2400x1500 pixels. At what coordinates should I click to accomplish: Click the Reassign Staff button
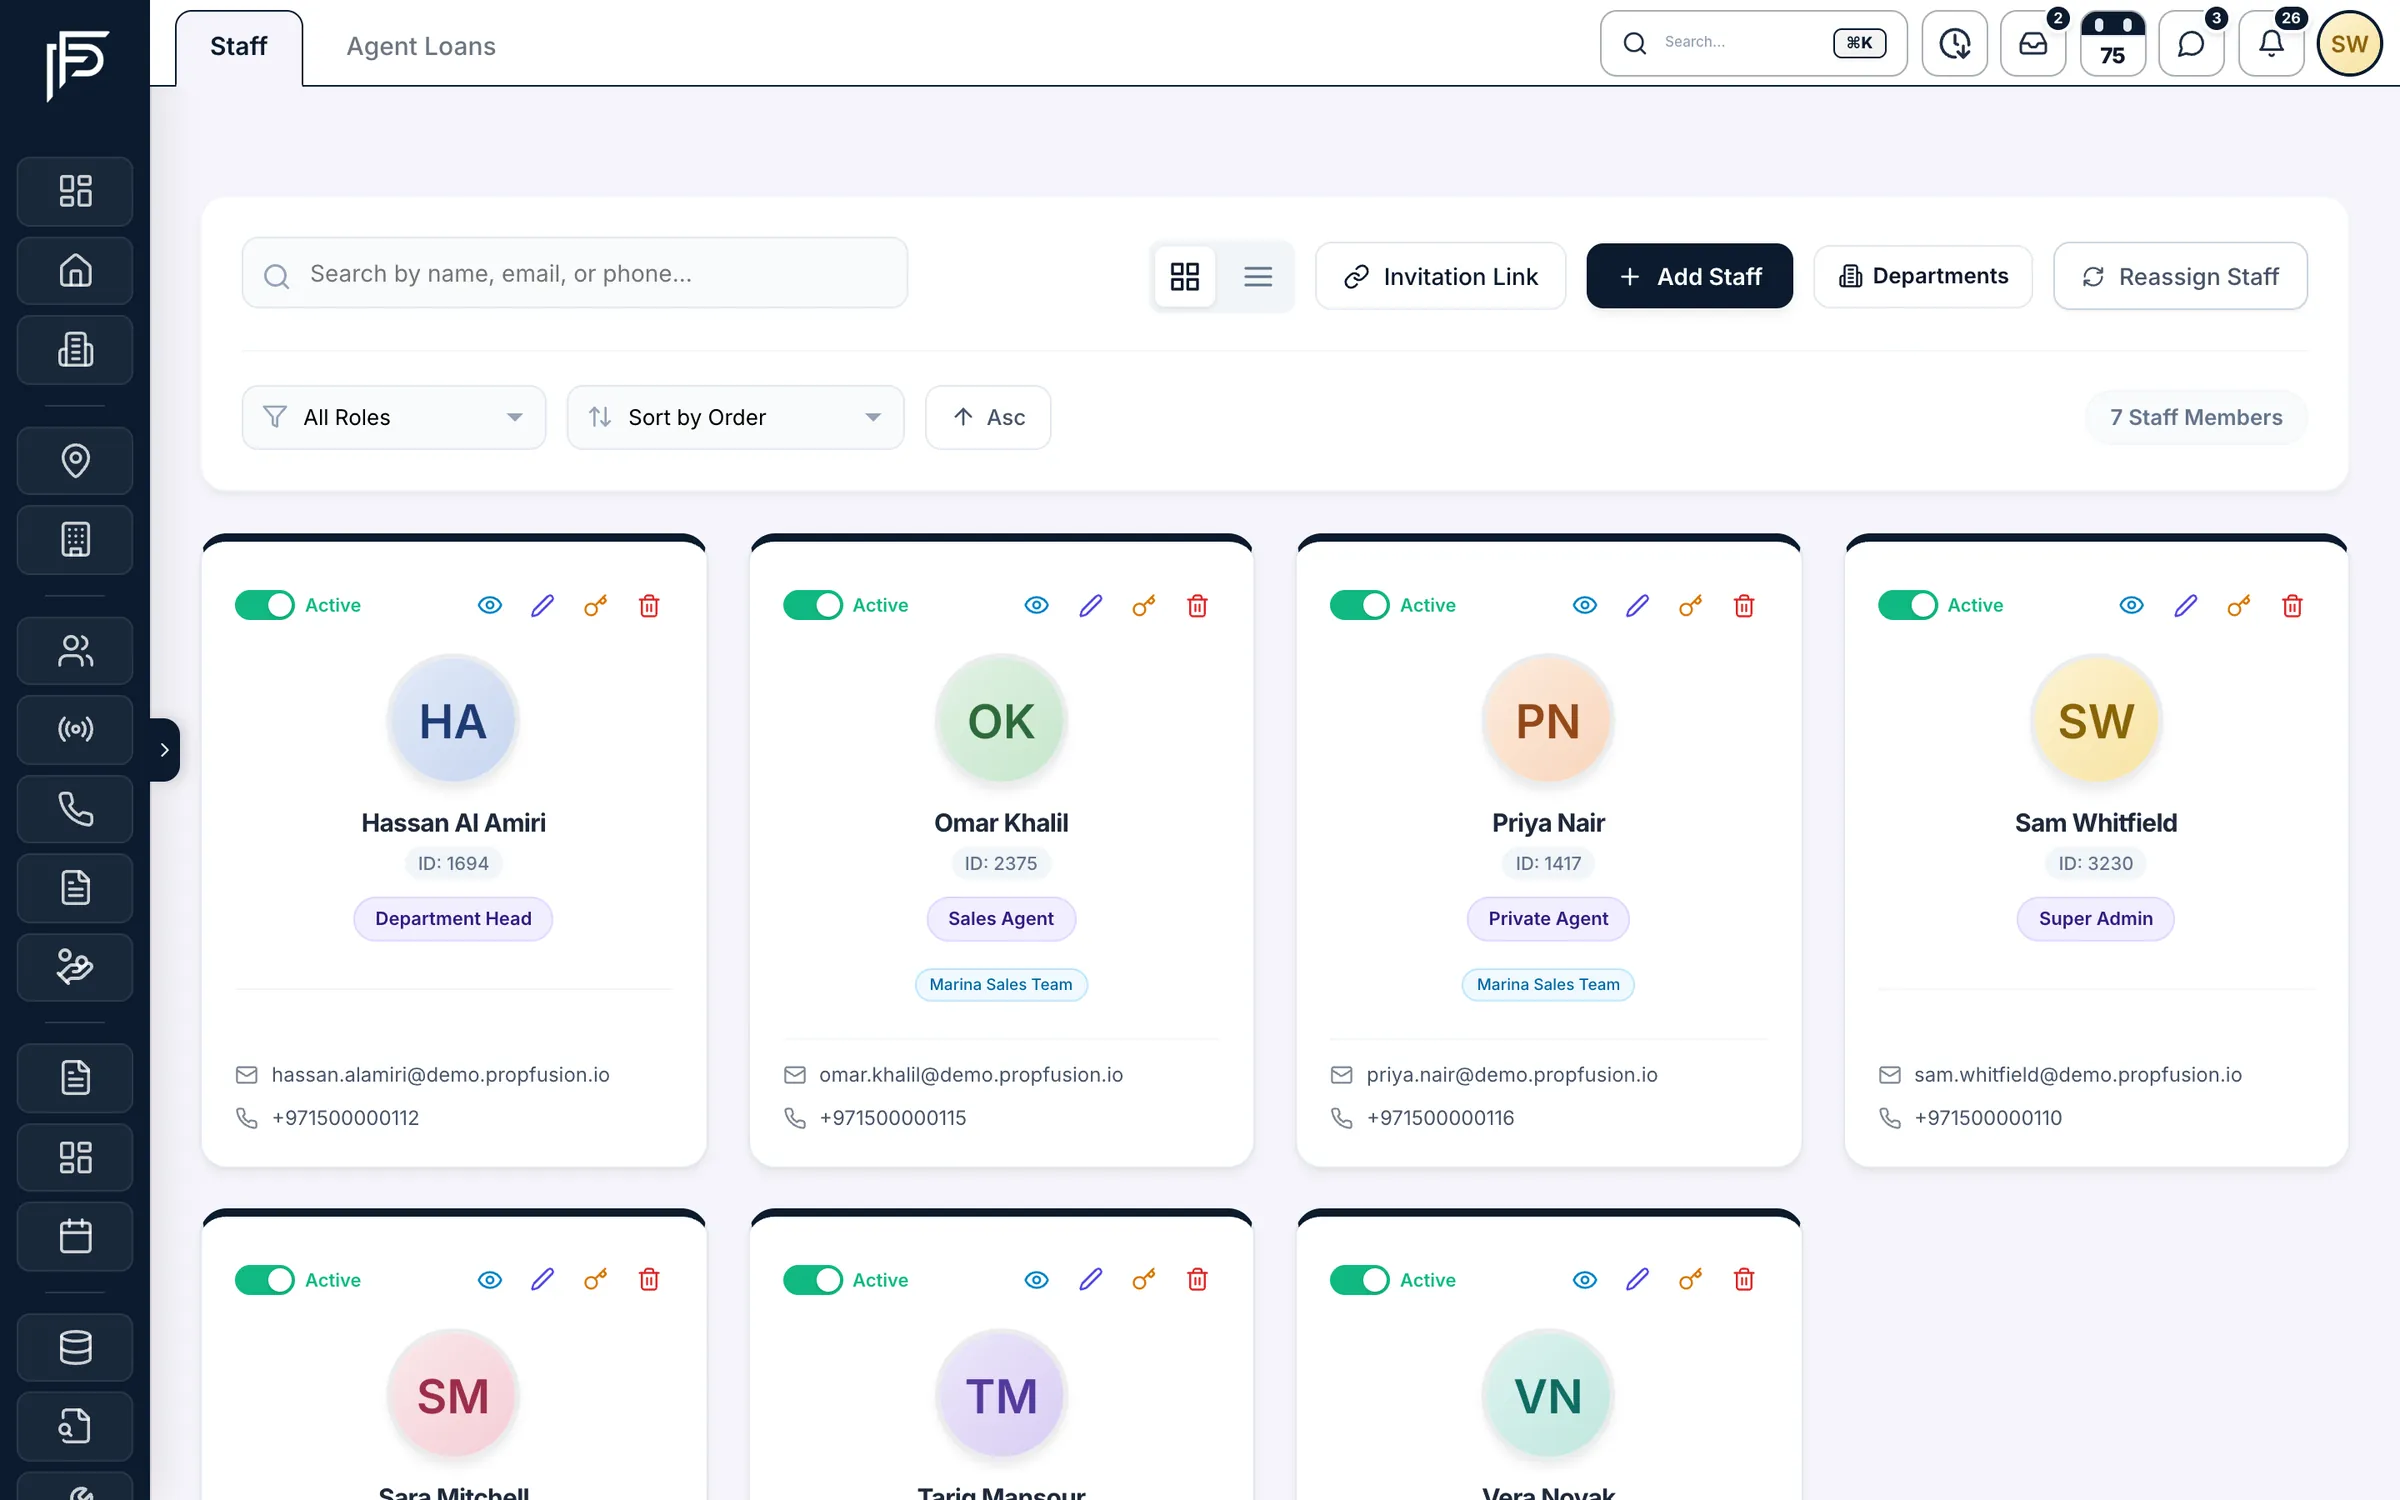point(2180,276)
